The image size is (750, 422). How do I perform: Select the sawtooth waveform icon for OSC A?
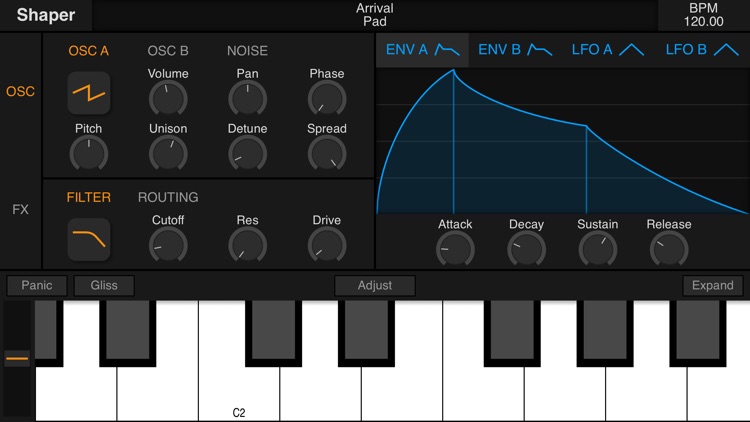(88, 93)
